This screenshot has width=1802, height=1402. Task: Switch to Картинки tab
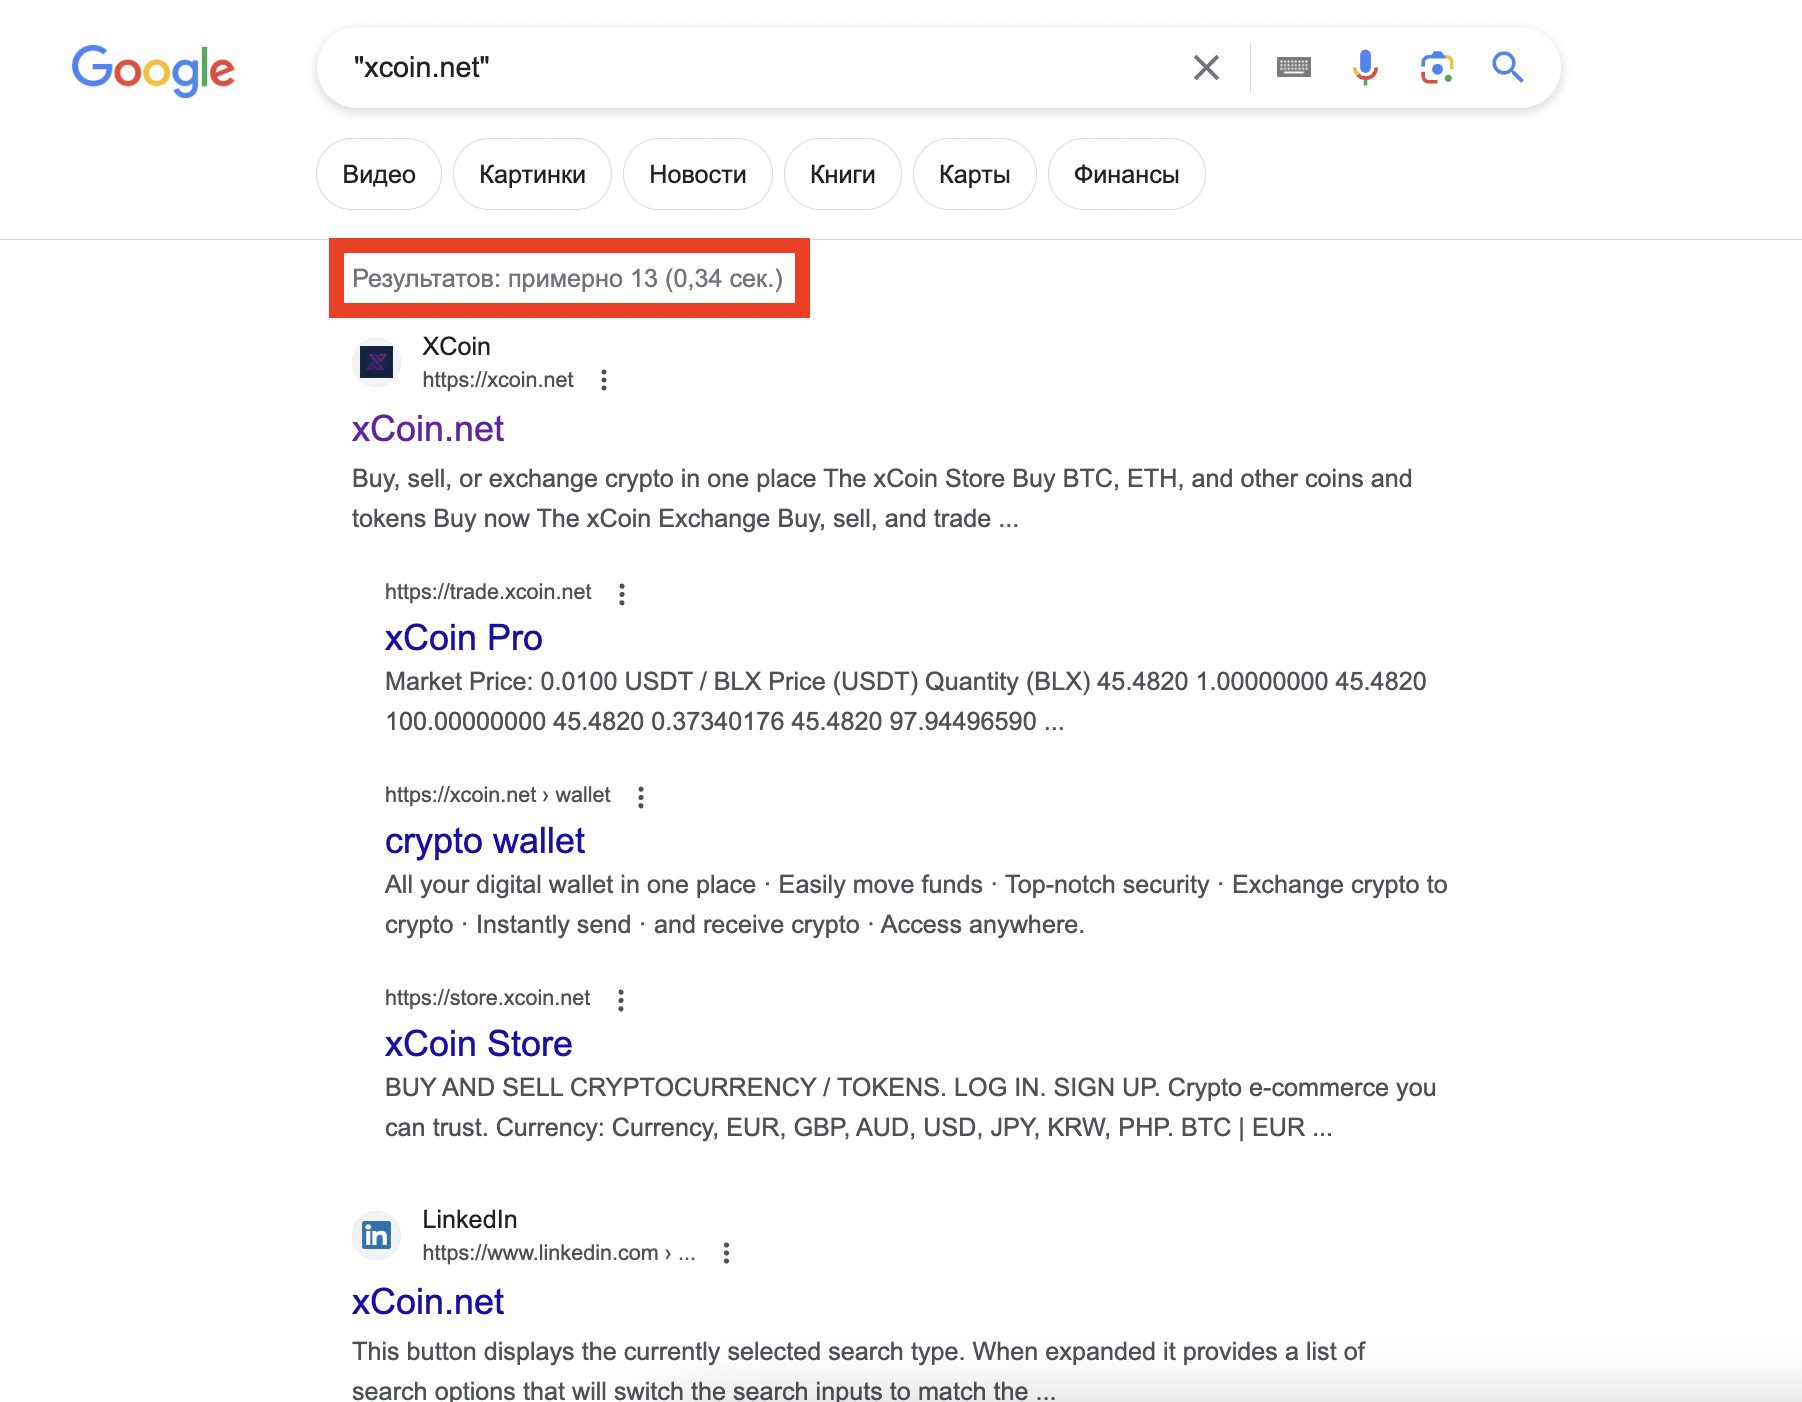532,174
